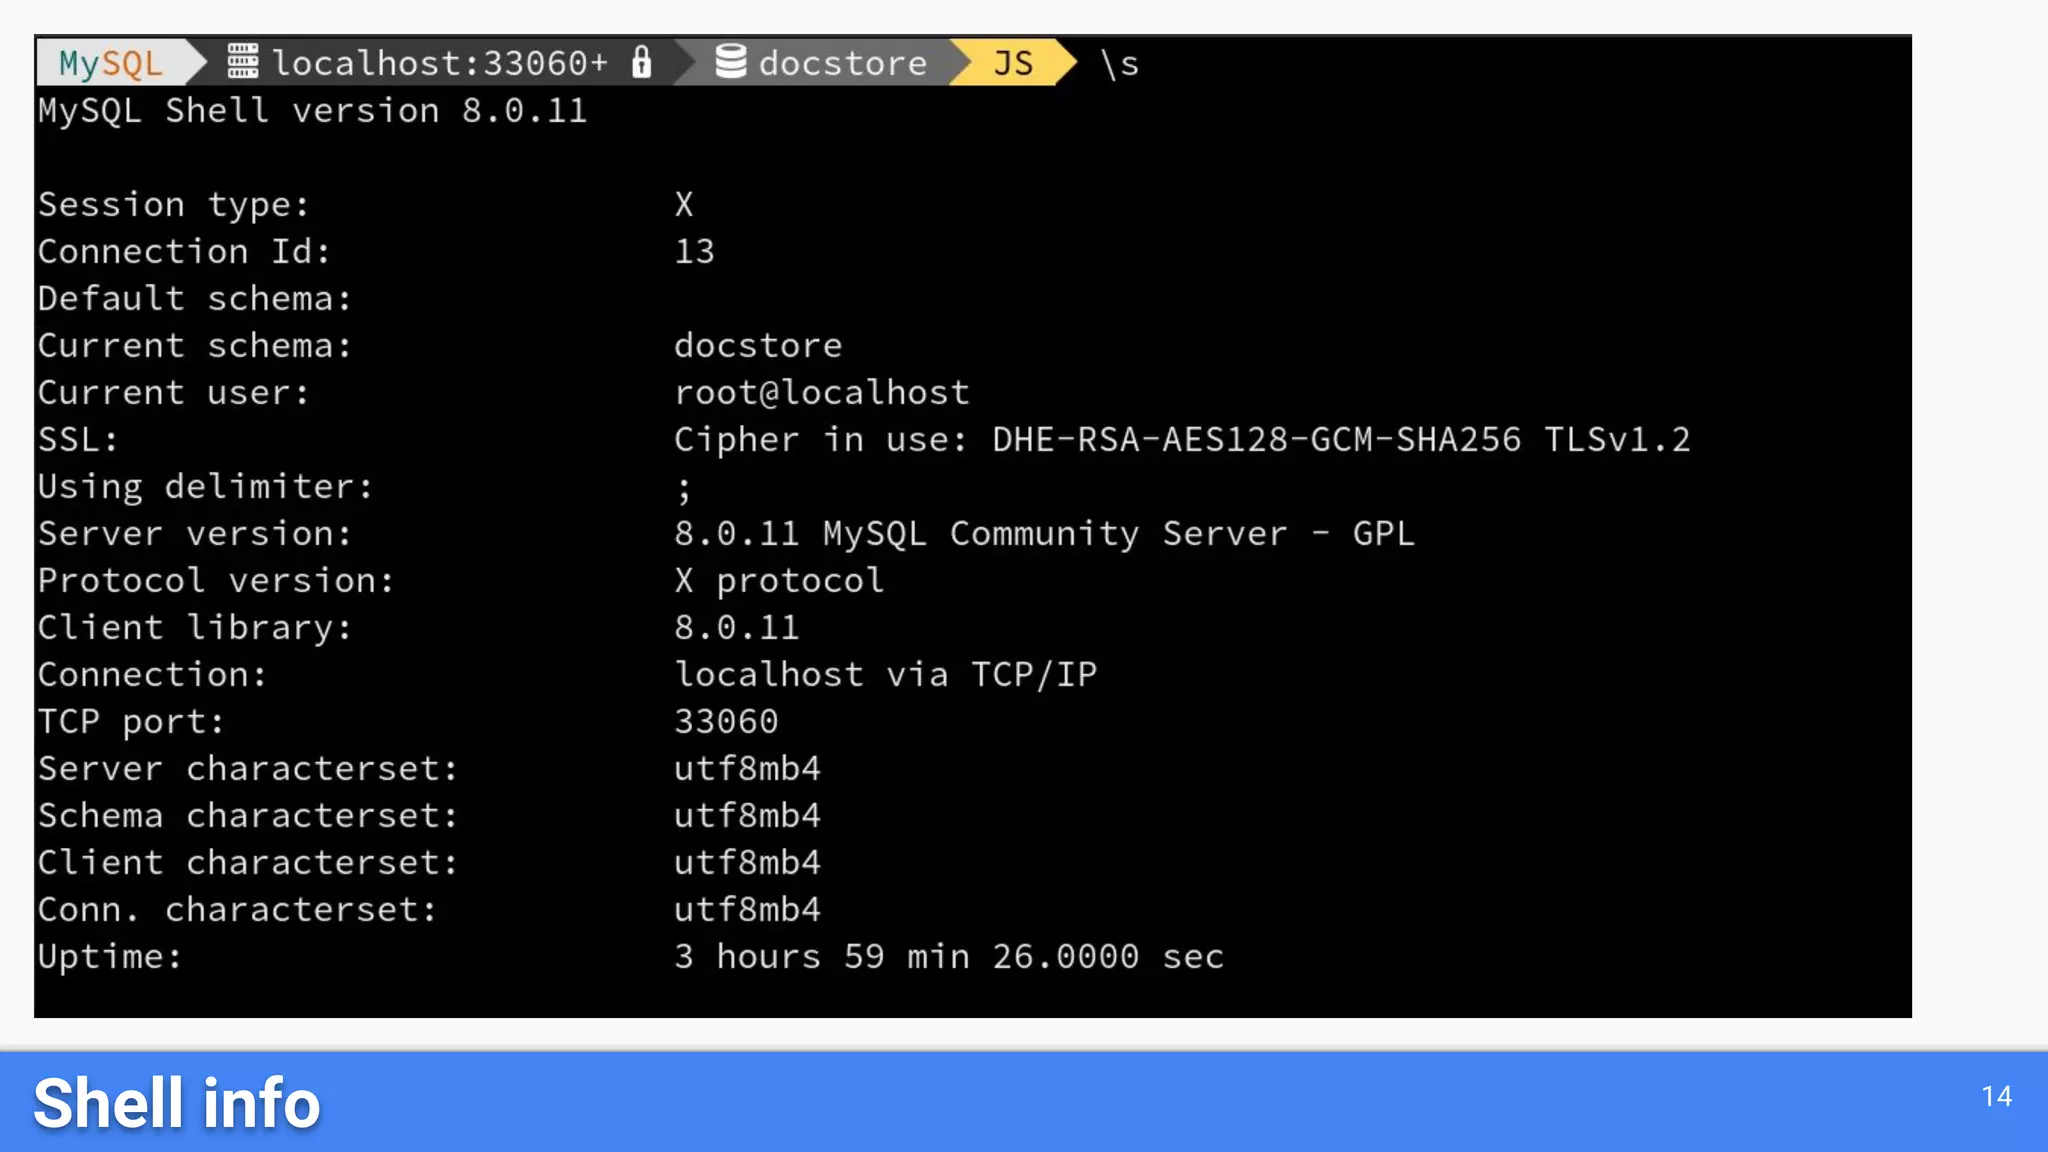Click the \s command text

(1120, 64)
